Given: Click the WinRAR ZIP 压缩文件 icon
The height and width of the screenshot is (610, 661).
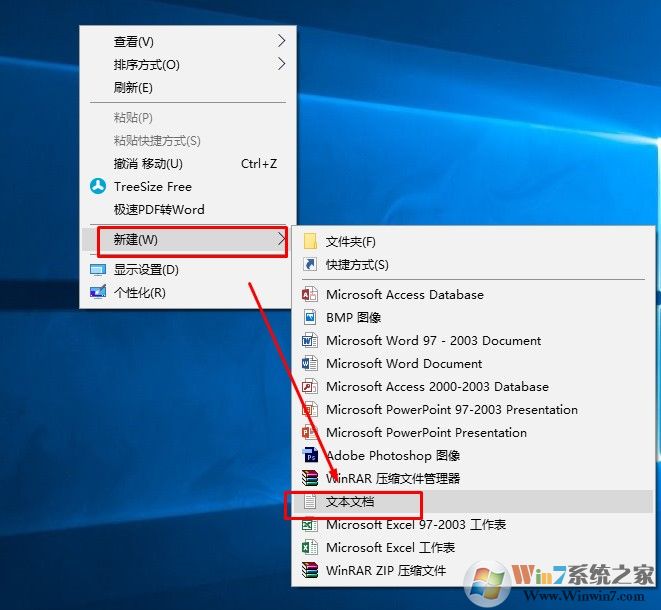Looking at the screenshot, I should (x=310, y=570).
